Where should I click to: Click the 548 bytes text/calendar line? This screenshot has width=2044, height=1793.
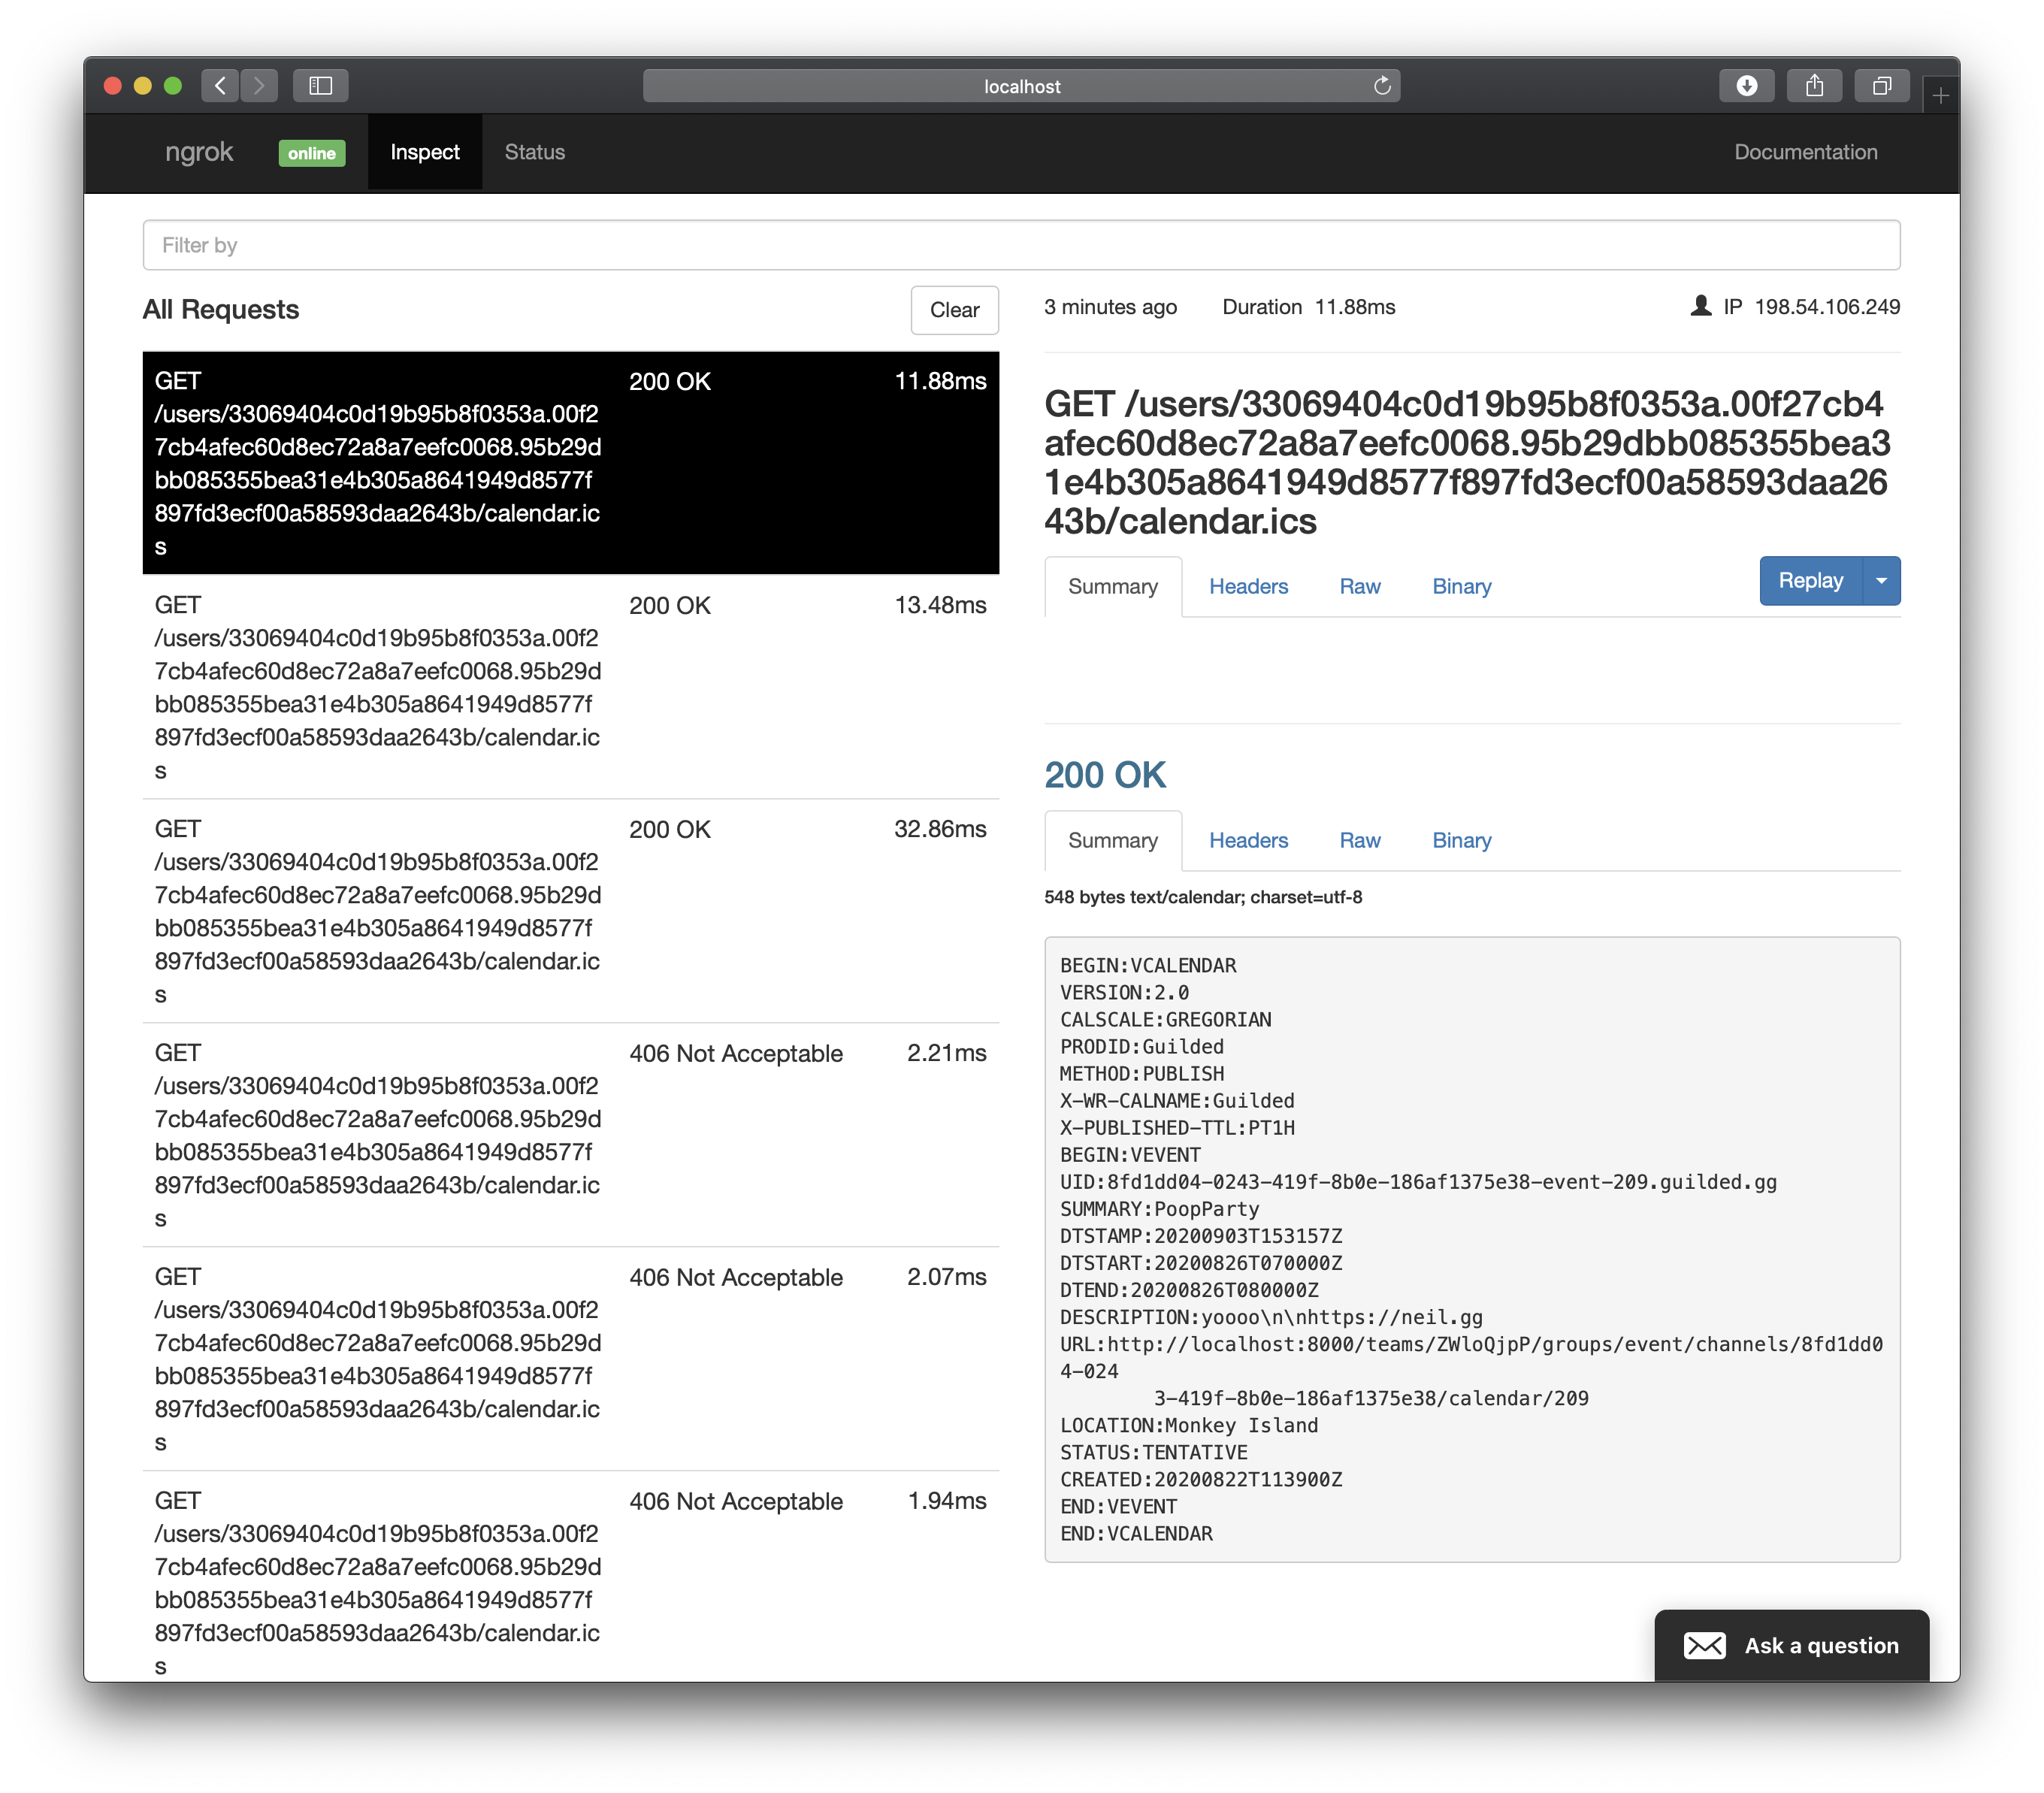[x=1203, y=897]
